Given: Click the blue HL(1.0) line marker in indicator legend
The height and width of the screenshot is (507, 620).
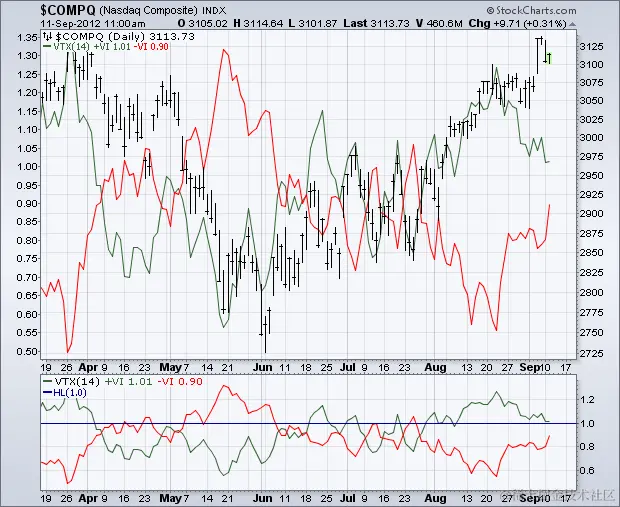Looking at the screenshot, I should click(47, 393).
